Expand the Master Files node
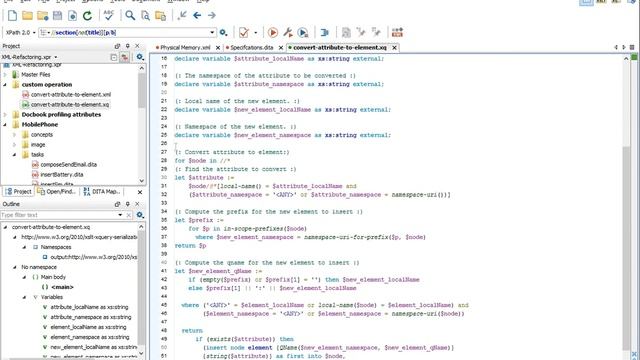This screenshot has width=640, height=360. tap(5, 75)
